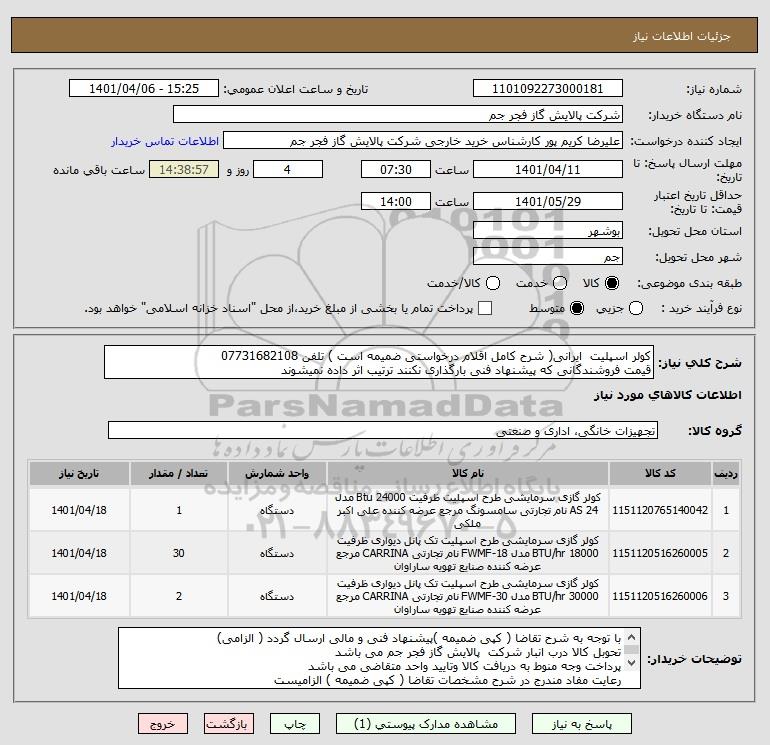770x745 pixels.
Task: Click the response deadline date 1401/04/11
Action: [548, 169]
